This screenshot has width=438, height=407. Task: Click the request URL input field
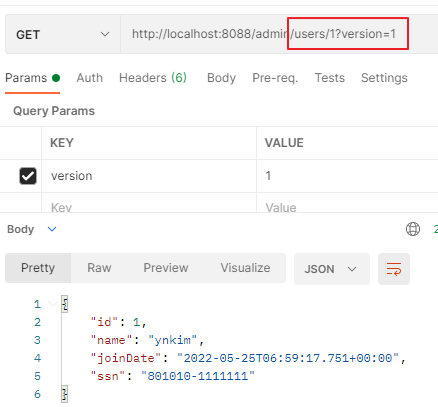pos(279,34)
